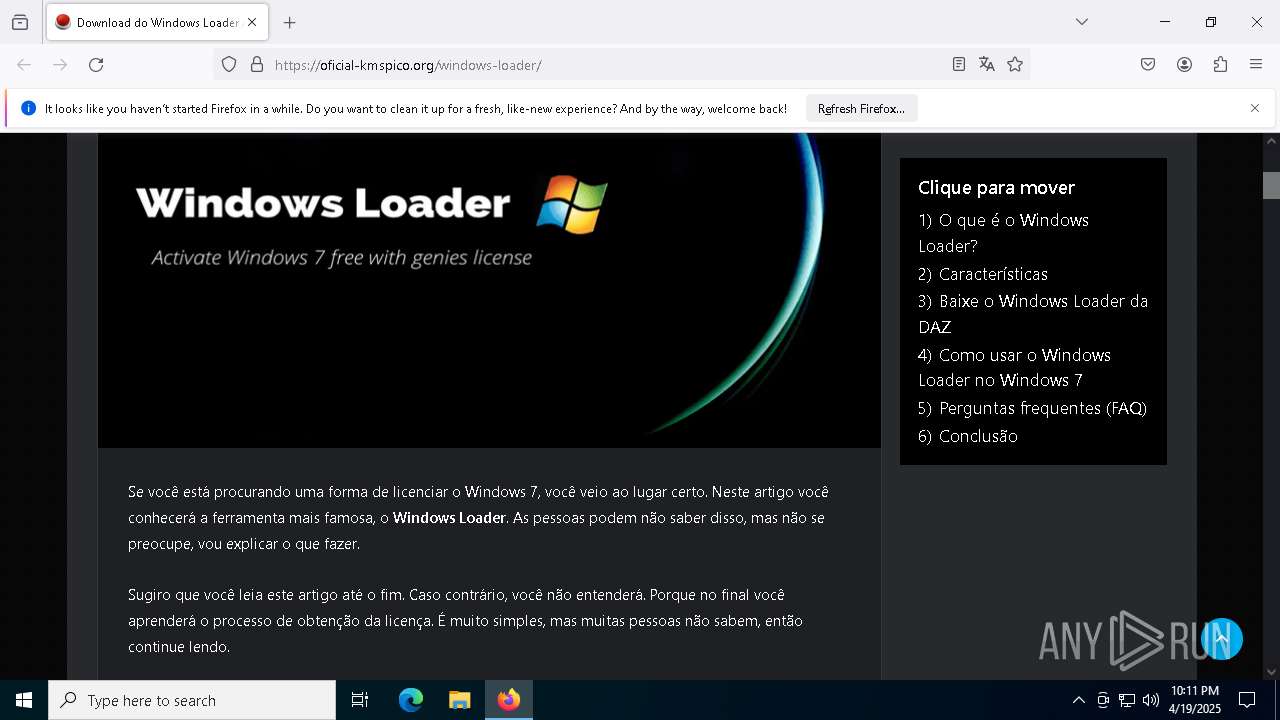Screen dimensions: 1280x720
Task: Click the bold 'Windows Loader' text
Action: (449, 518)
